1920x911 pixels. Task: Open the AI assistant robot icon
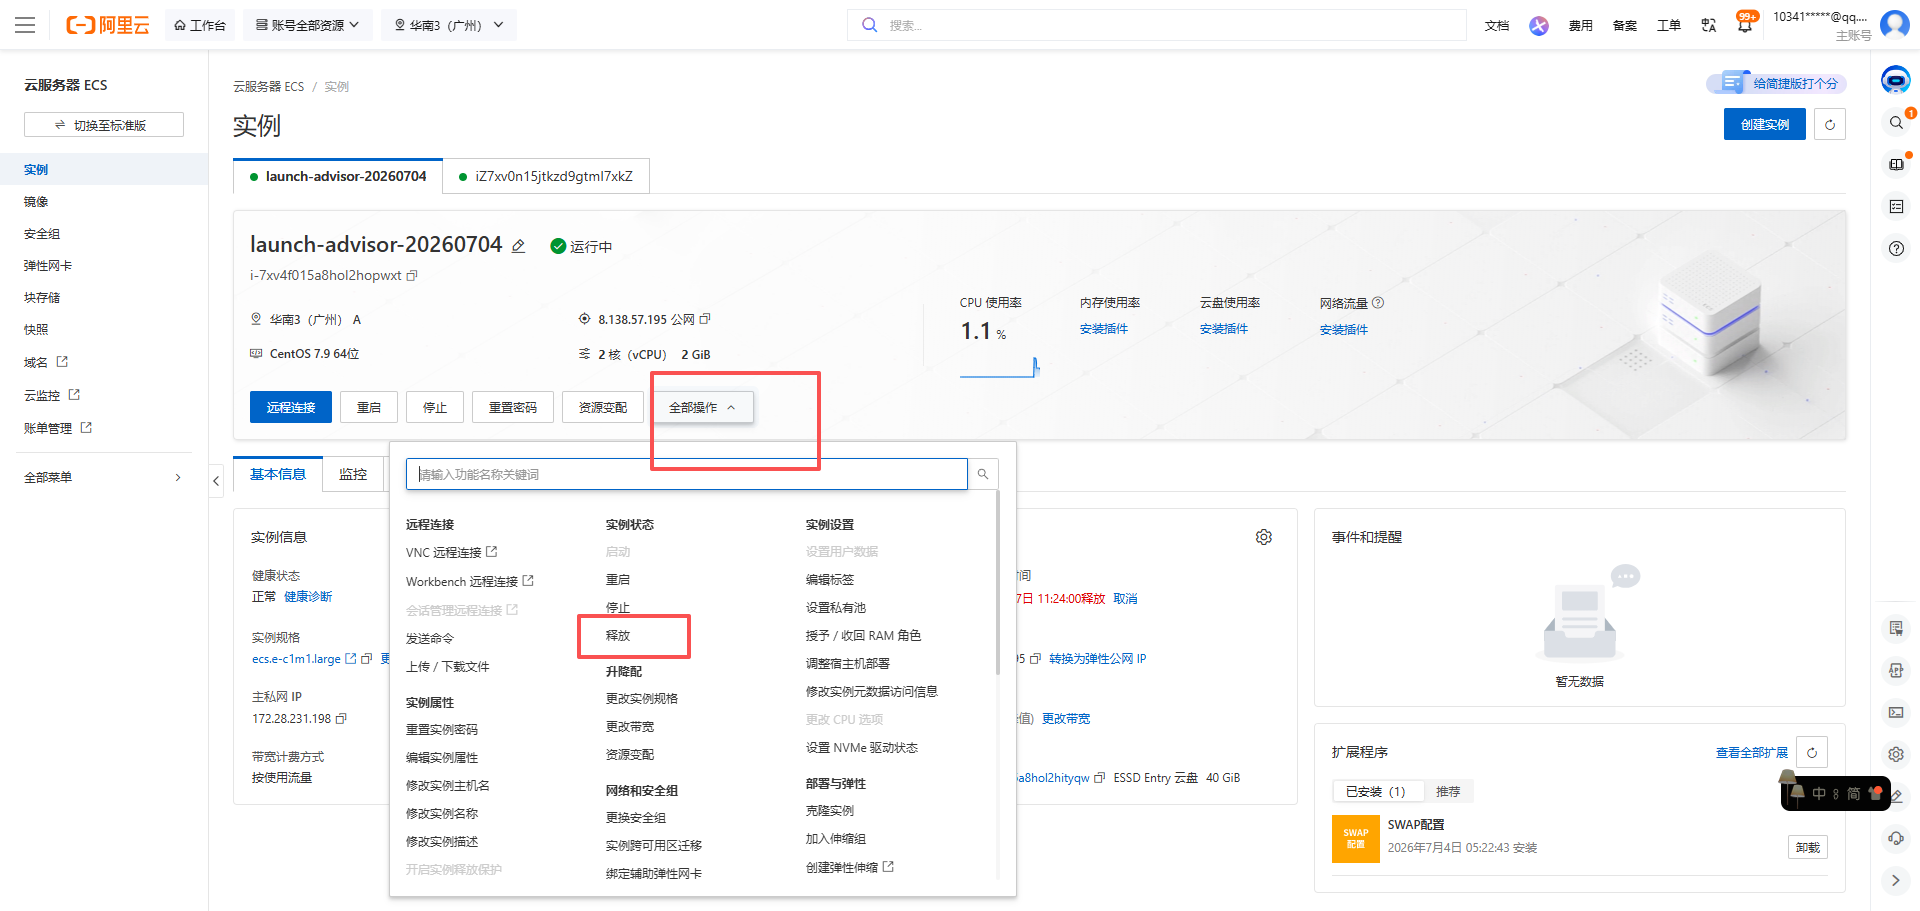click(1896, 79)
